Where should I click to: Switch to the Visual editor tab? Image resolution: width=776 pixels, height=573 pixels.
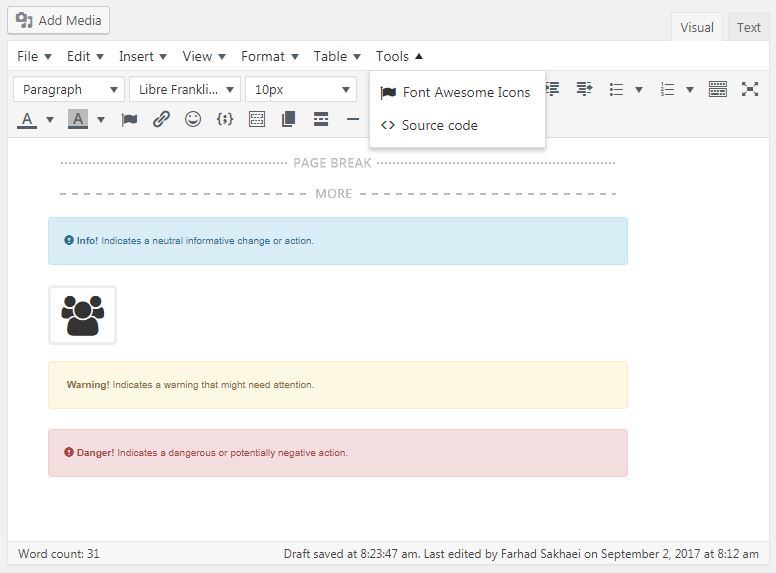[x=696, y=27]
